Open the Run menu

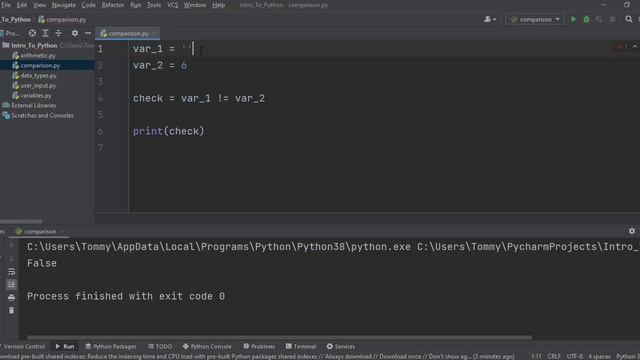[x=136, y=5]
